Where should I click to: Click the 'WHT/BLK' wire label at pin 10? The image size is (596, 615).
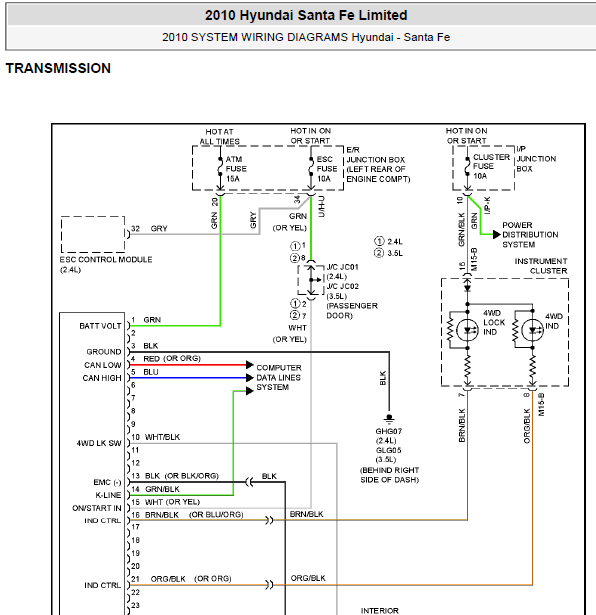coord(162,437)
